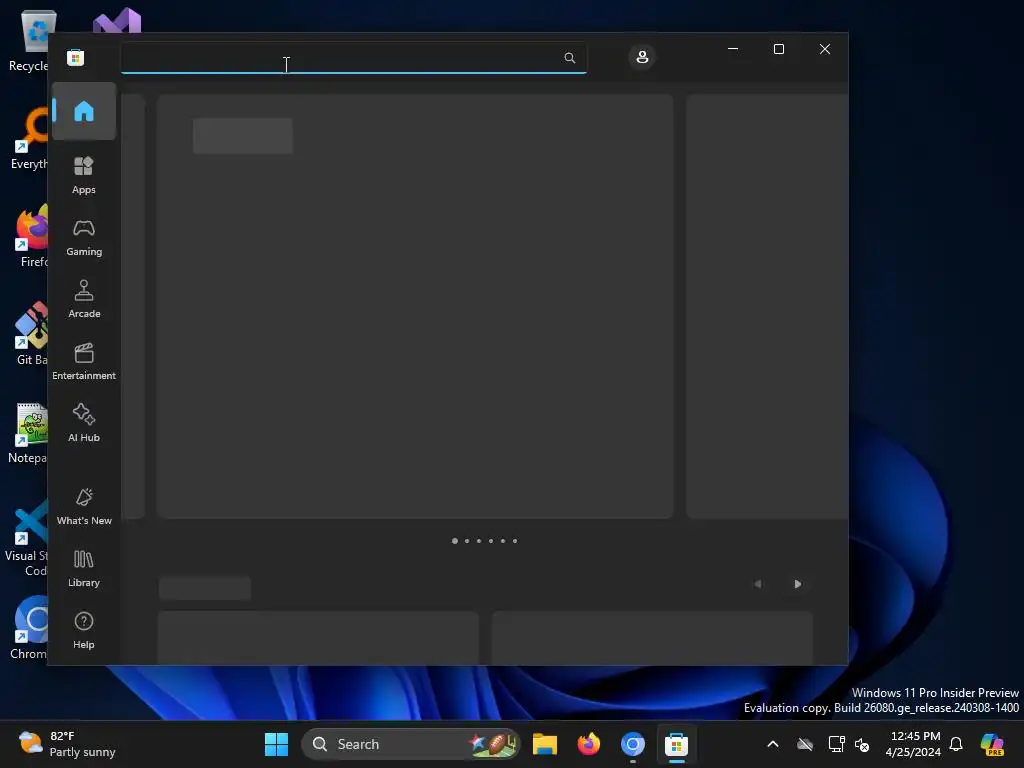Open network status tray icon
1024x768 pixels.
[836, 744]
